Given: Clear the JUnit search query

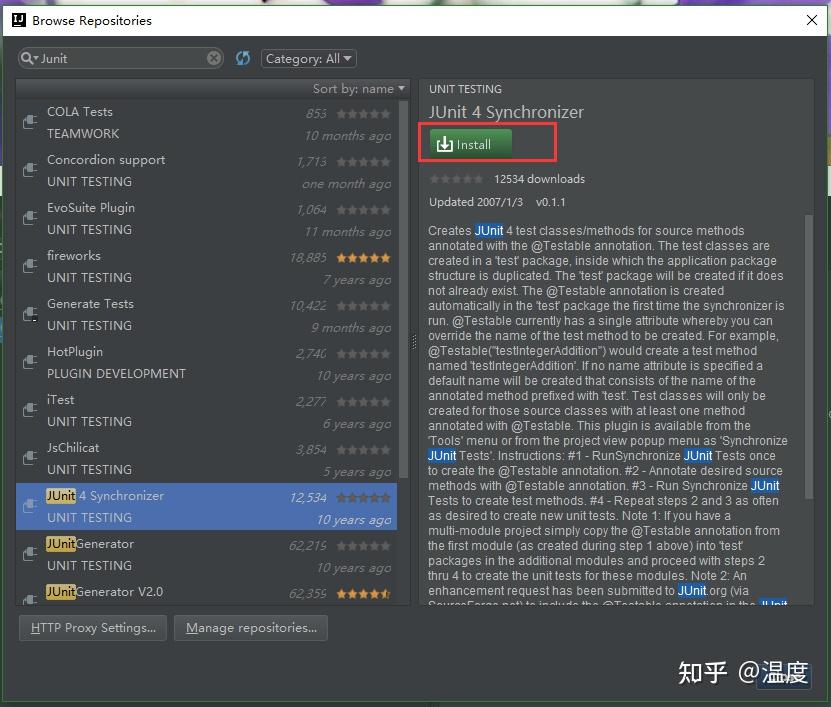Looking at the screenshot, I should pos(213,57).
